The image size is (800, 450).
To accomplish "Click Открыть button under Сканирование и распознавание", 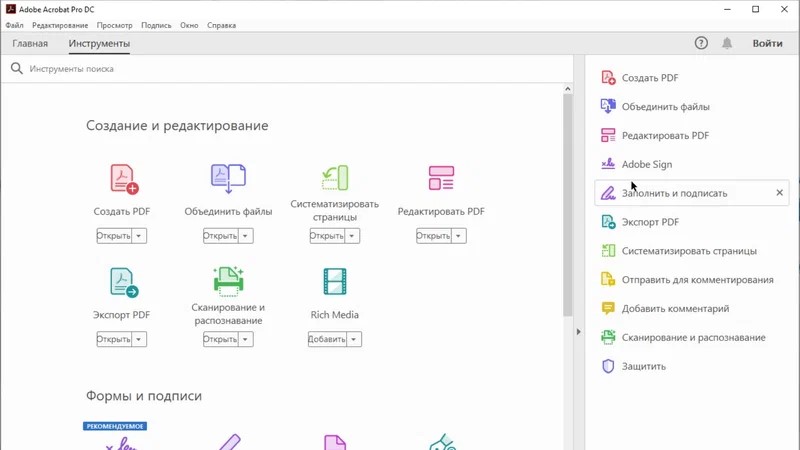I will (221, 339).
